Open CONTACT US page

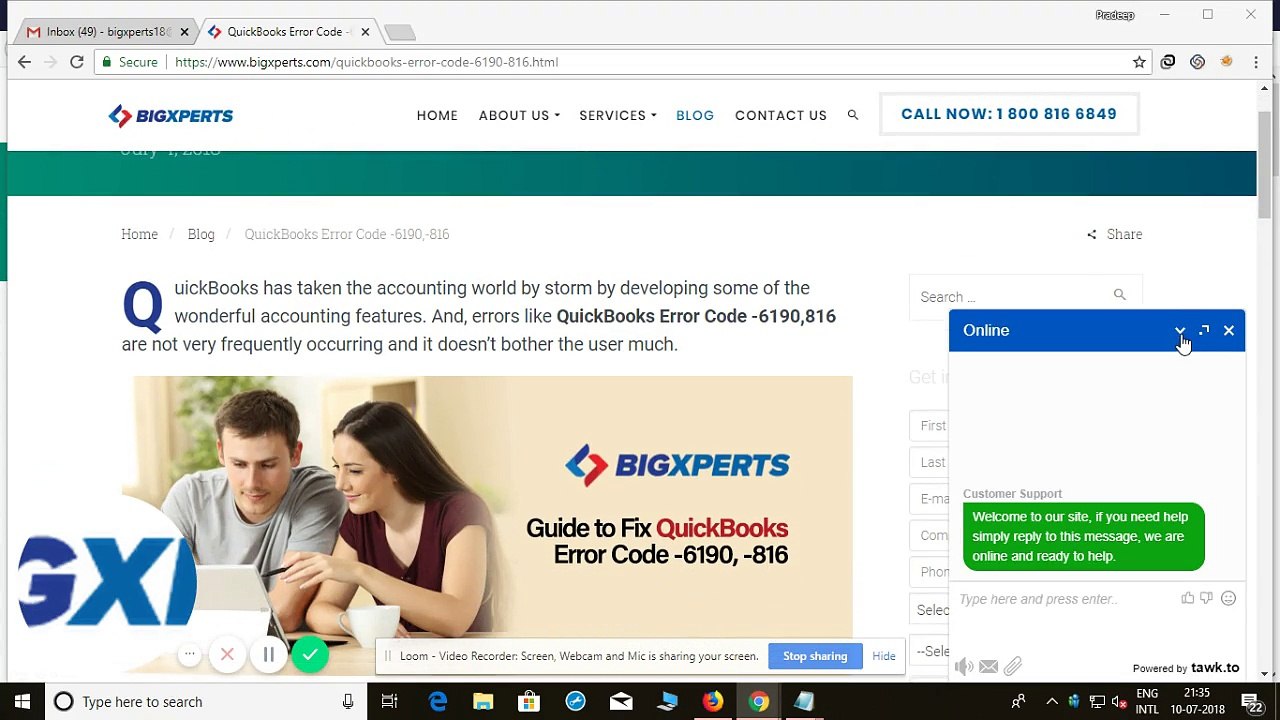(x=781, y=115)
